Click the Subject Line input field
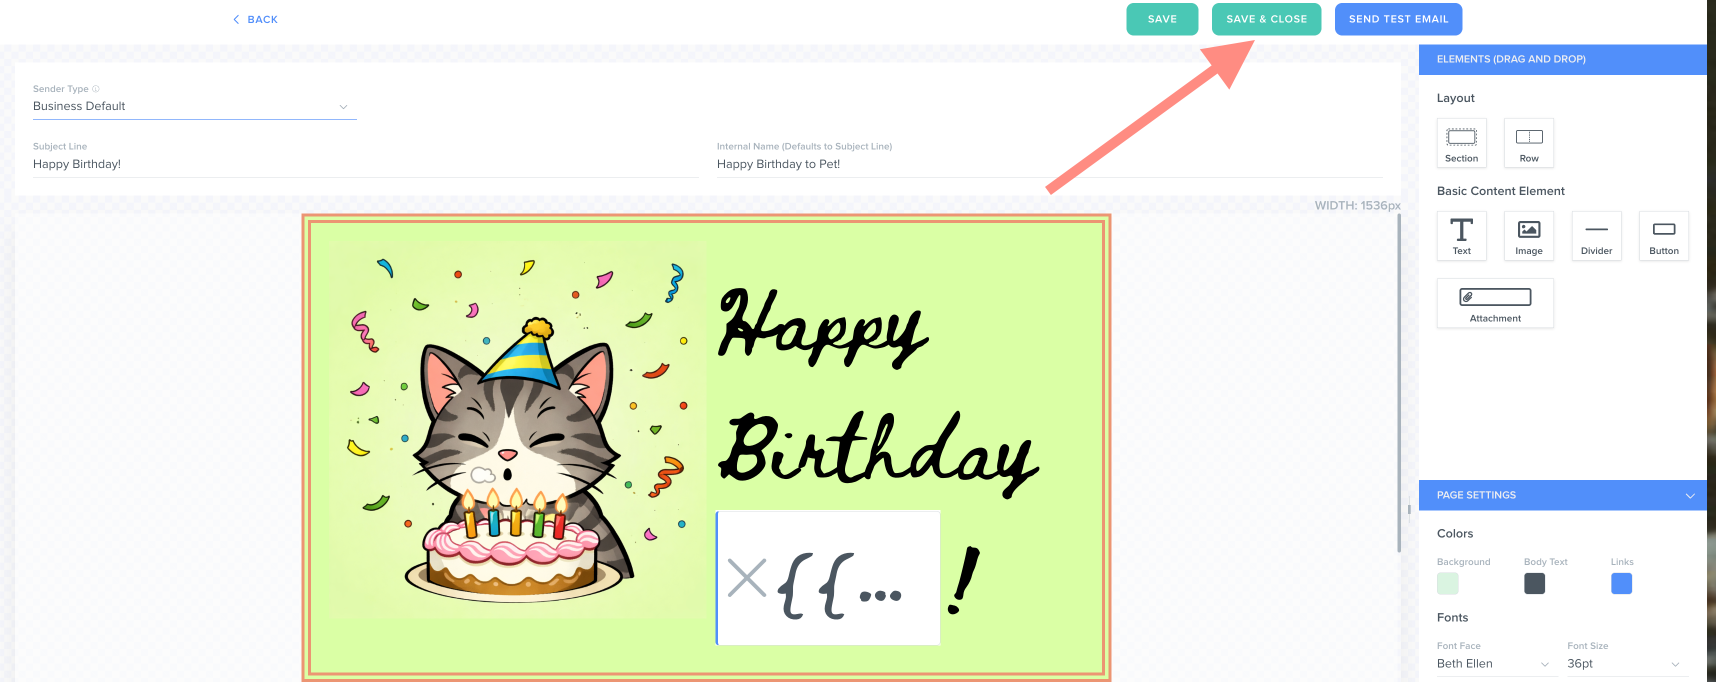Viewport: 1716px width, 682px height. tap(365, 164)
